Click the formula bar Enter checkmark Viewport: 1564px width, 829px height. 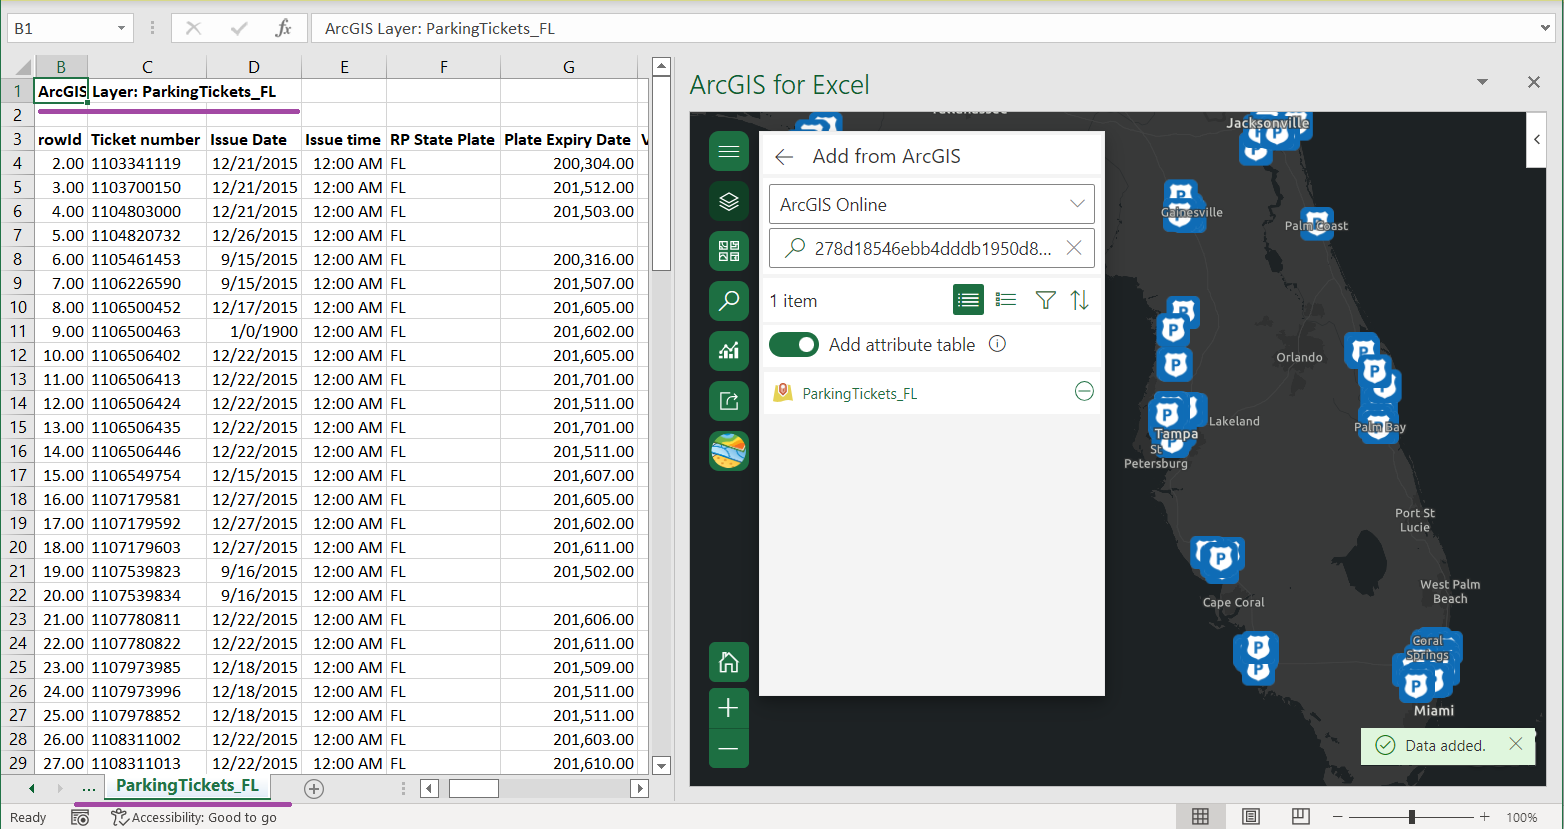point(239,28)
